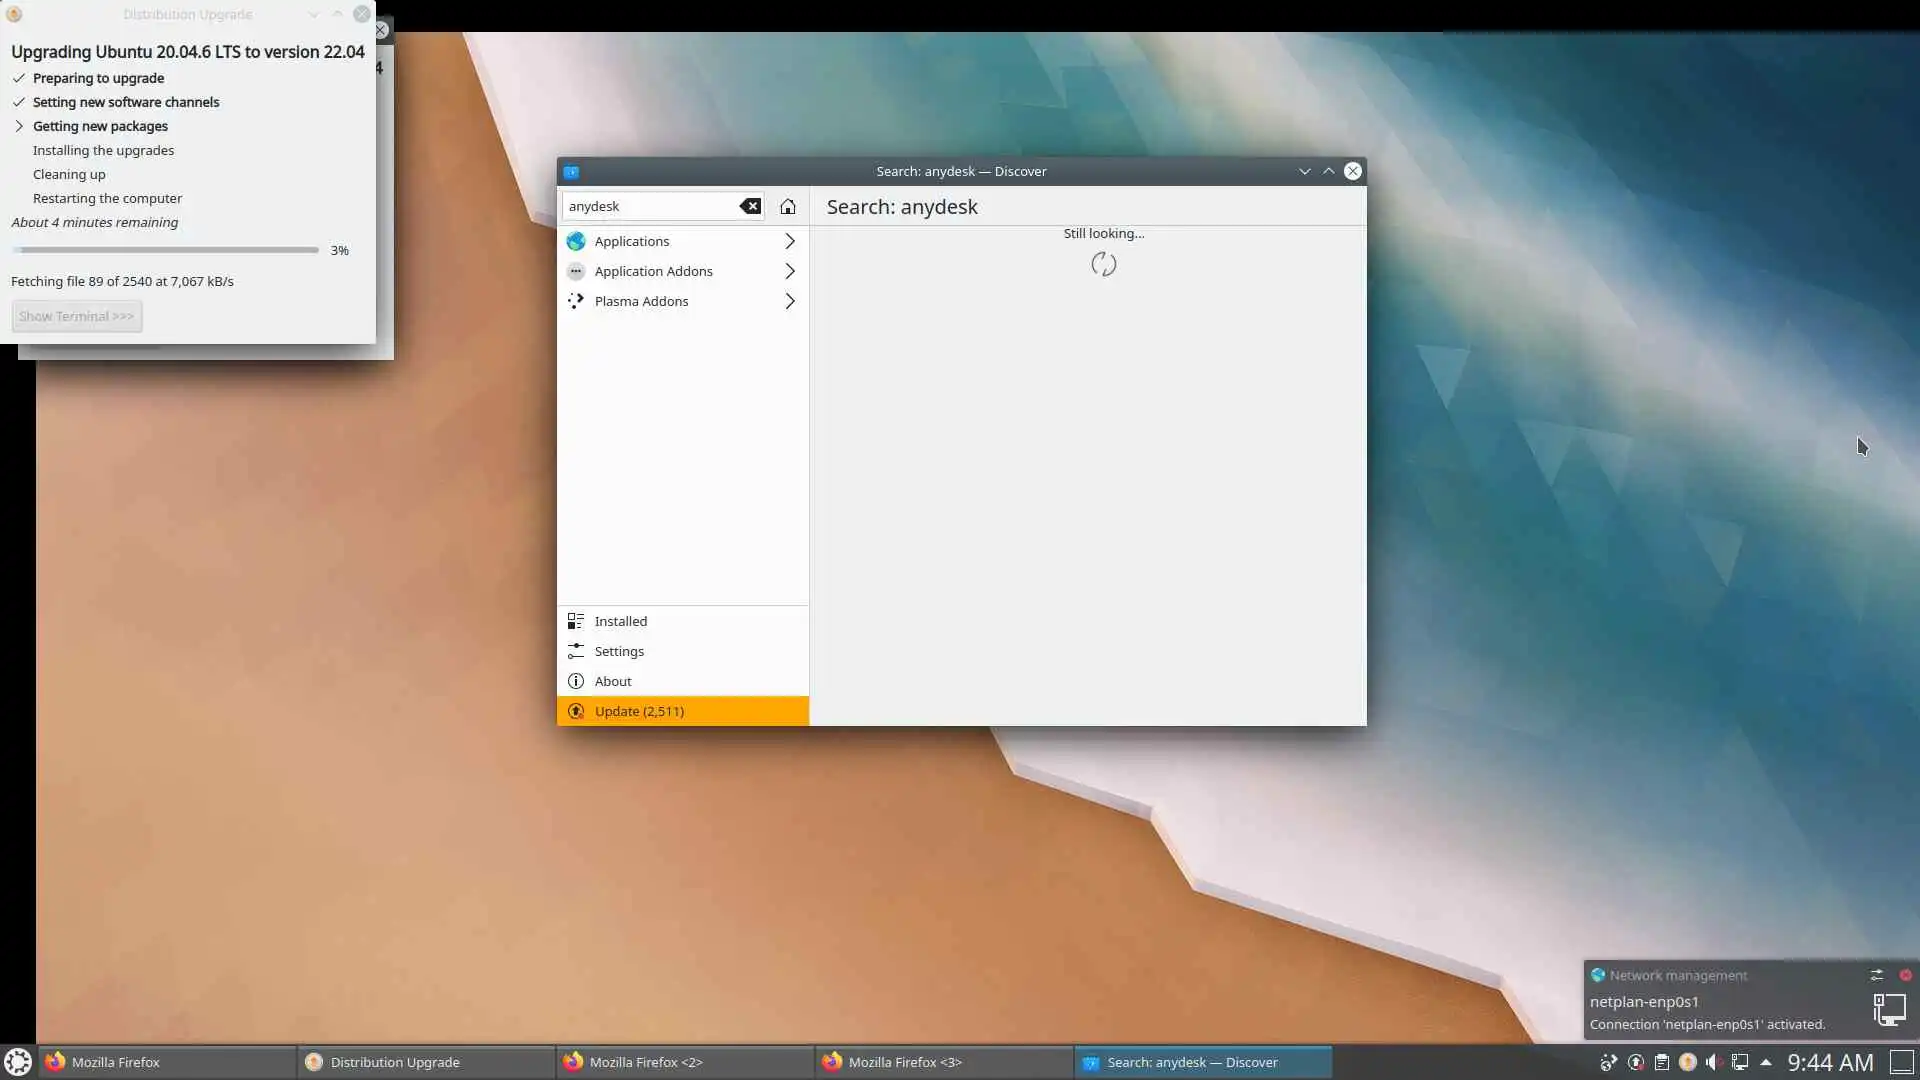Show hidden system tray icons
The image size is (1920, 1080).
point(1766,1062)
